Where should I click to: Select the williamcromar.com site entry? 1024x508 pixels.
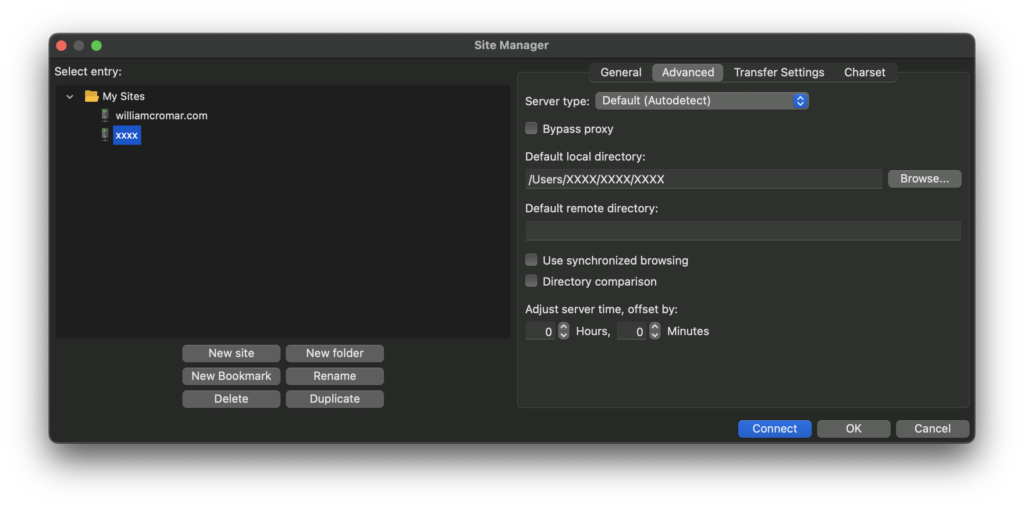[161, 116]
